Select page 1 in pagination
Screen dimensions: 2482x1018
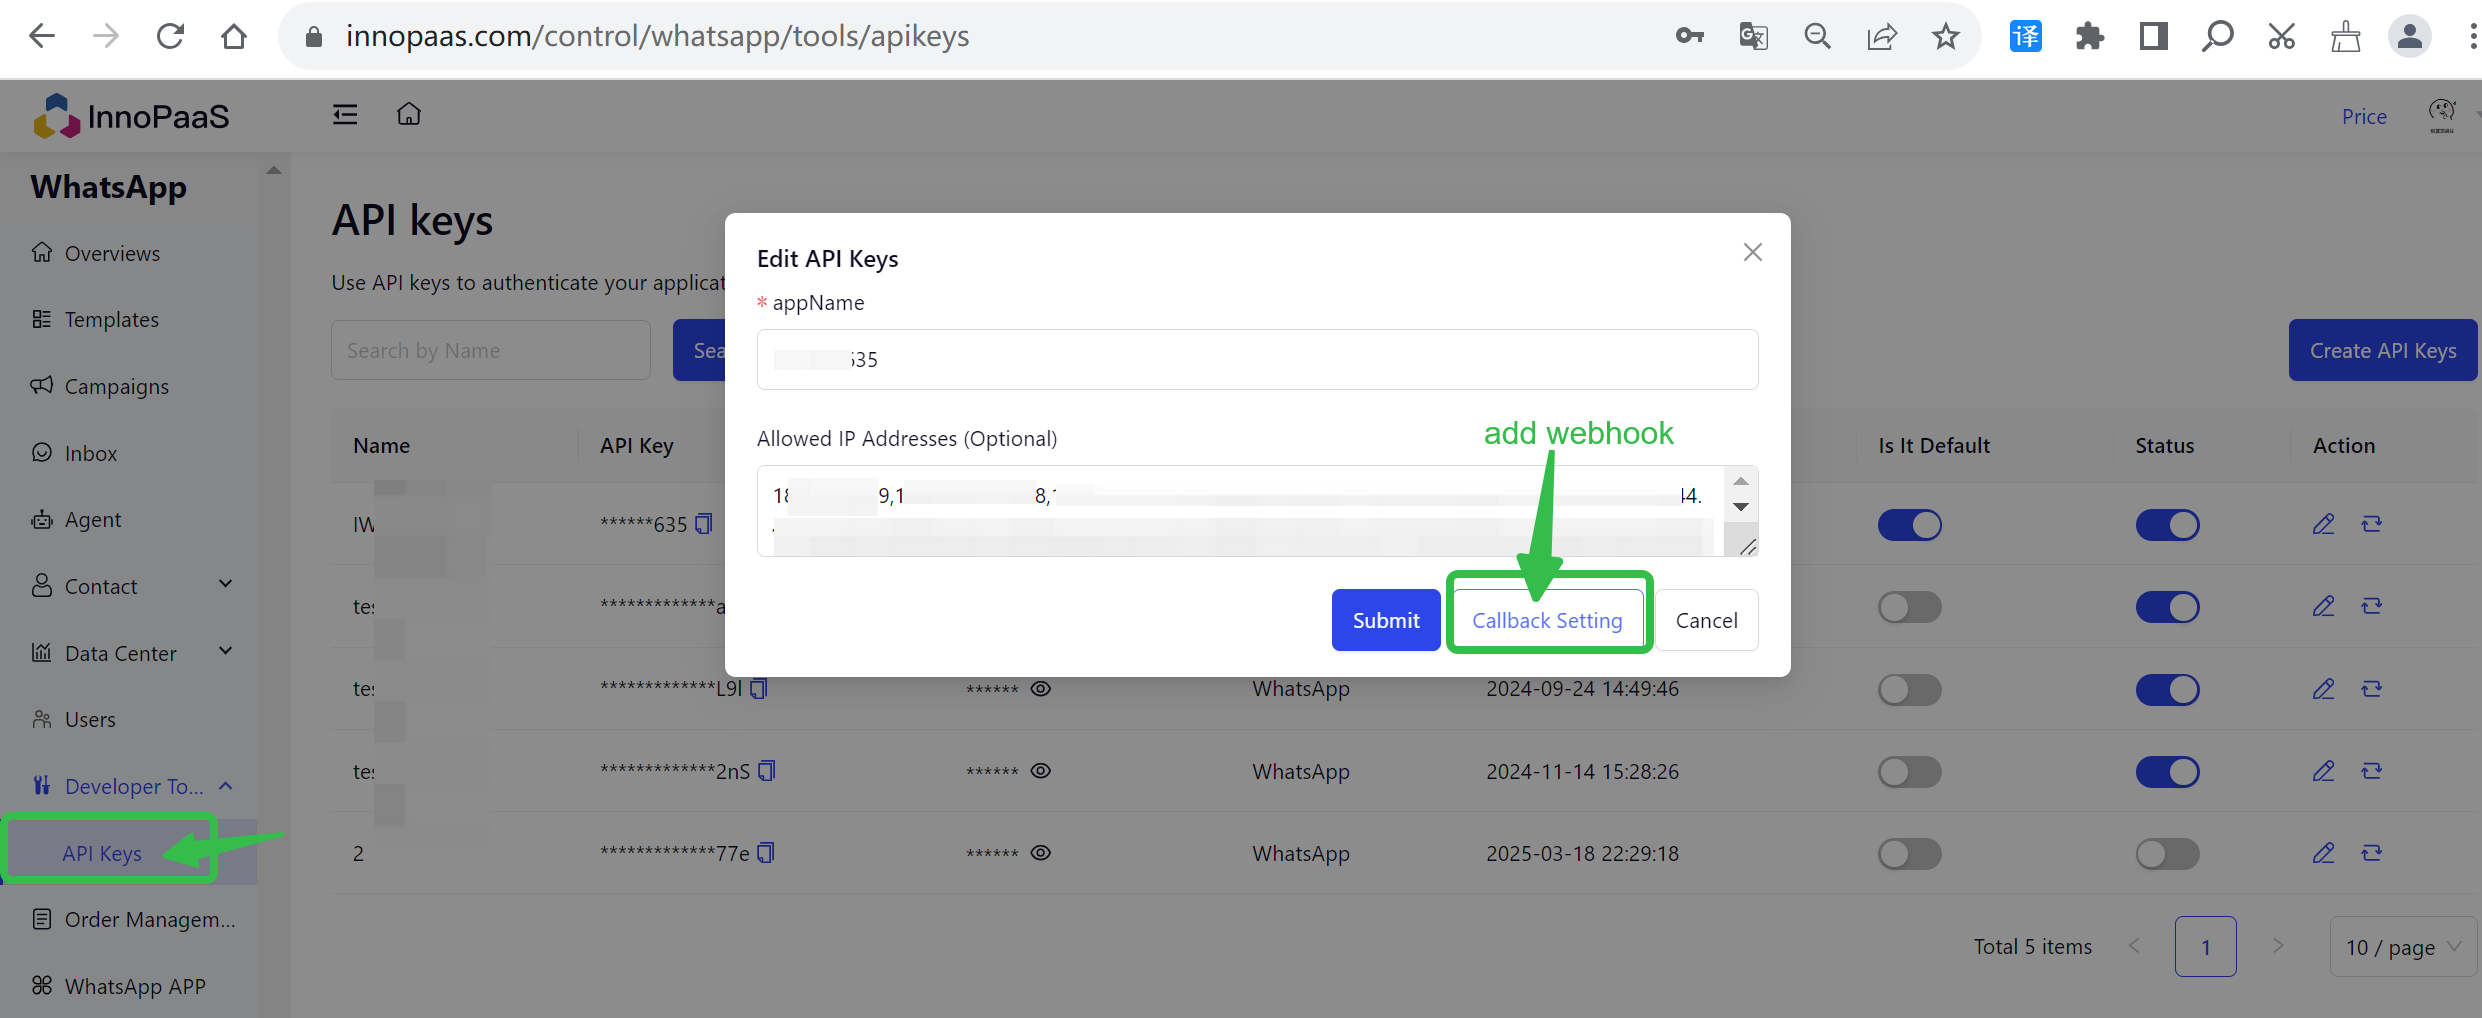click(2205, 946)
